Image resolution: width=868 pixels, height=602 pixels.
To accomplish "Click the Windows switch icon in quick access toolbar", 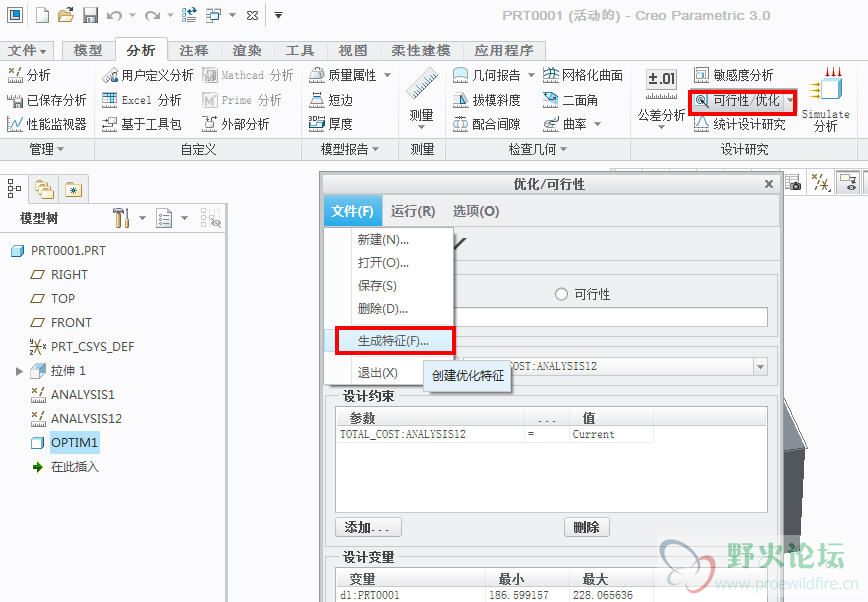I will (x=213, y=15).
